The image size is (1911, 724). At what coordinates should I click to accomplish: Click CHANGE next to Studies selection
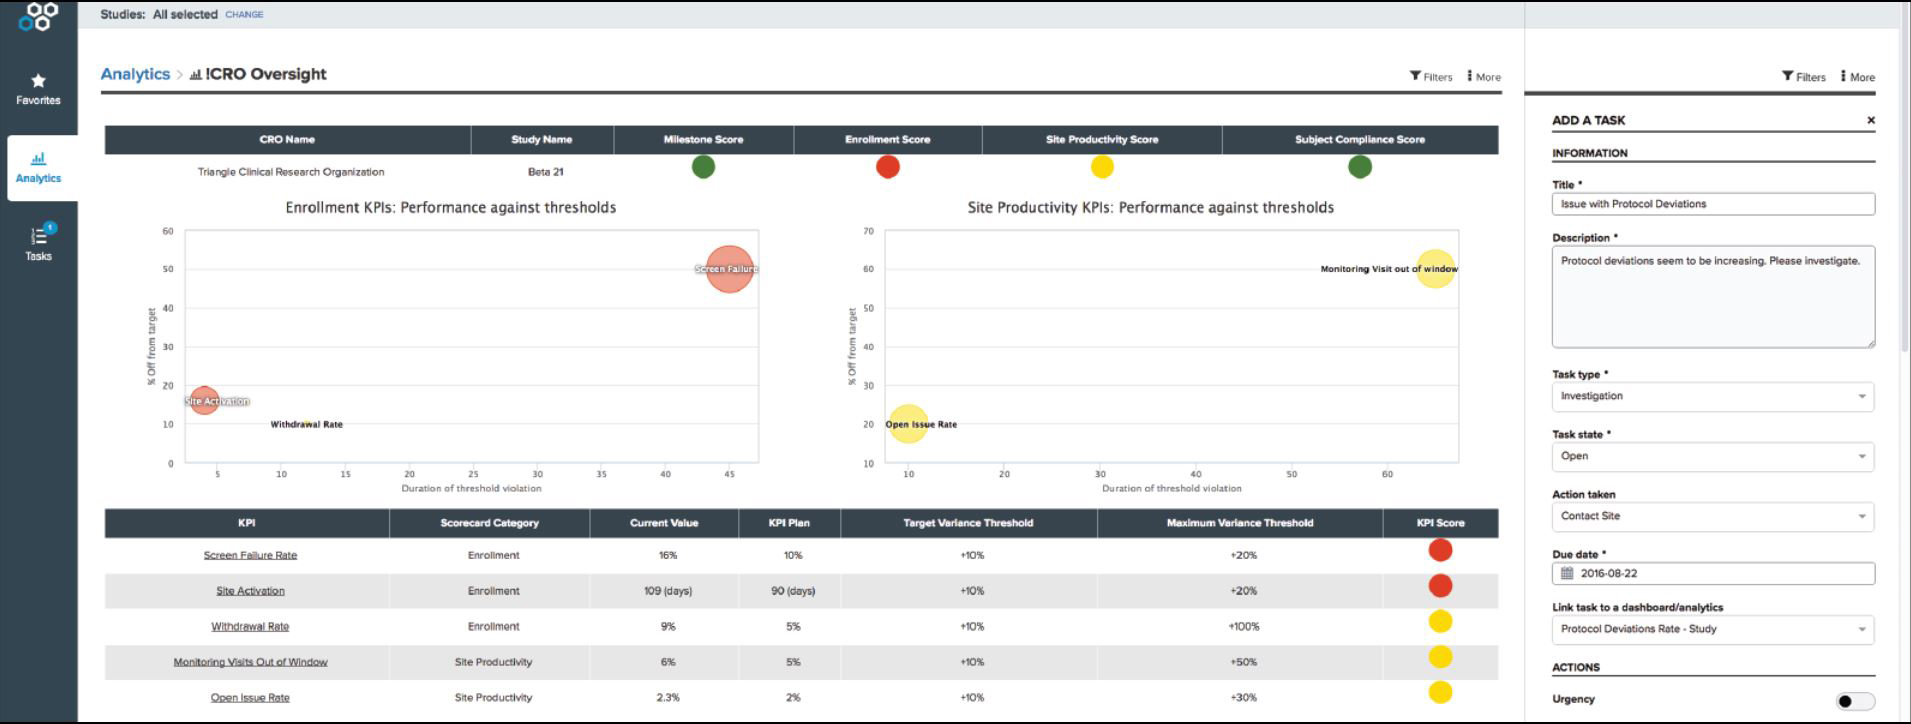click(244, 15)
